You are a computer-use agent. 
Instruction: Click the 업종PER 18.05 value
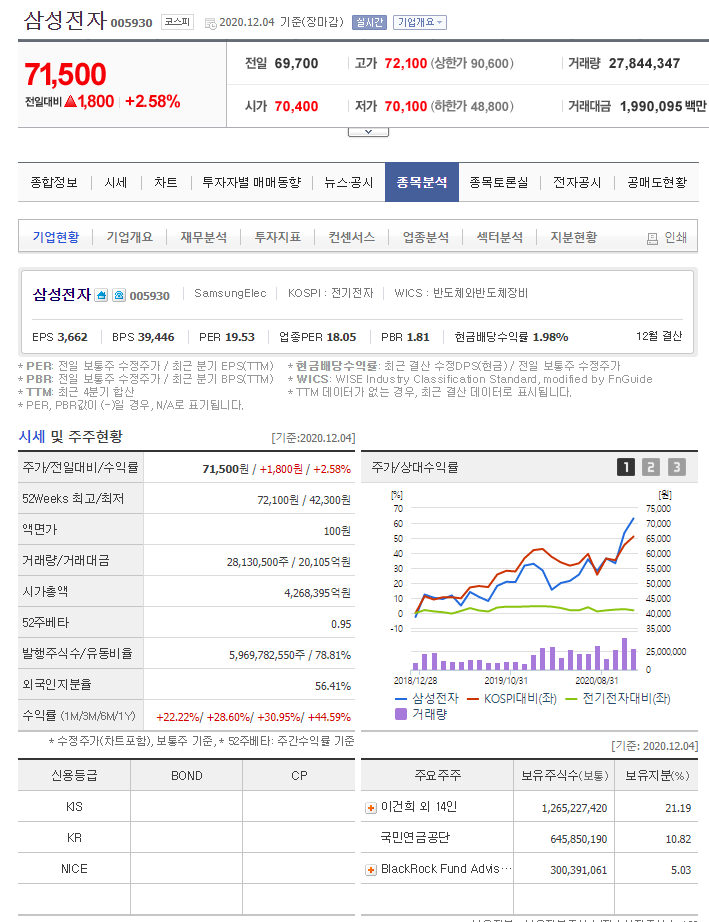point(342,337)
